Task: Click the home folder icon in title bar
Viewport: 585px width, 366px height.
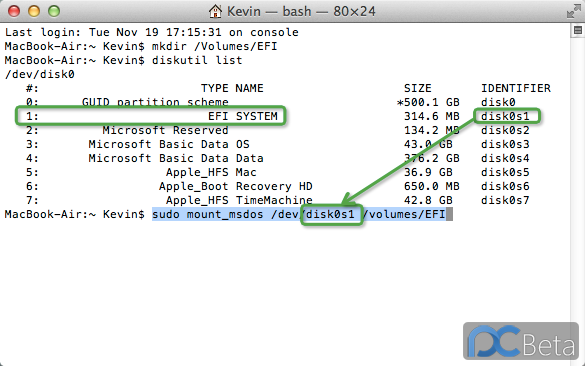Action: [x=215, y=11]
